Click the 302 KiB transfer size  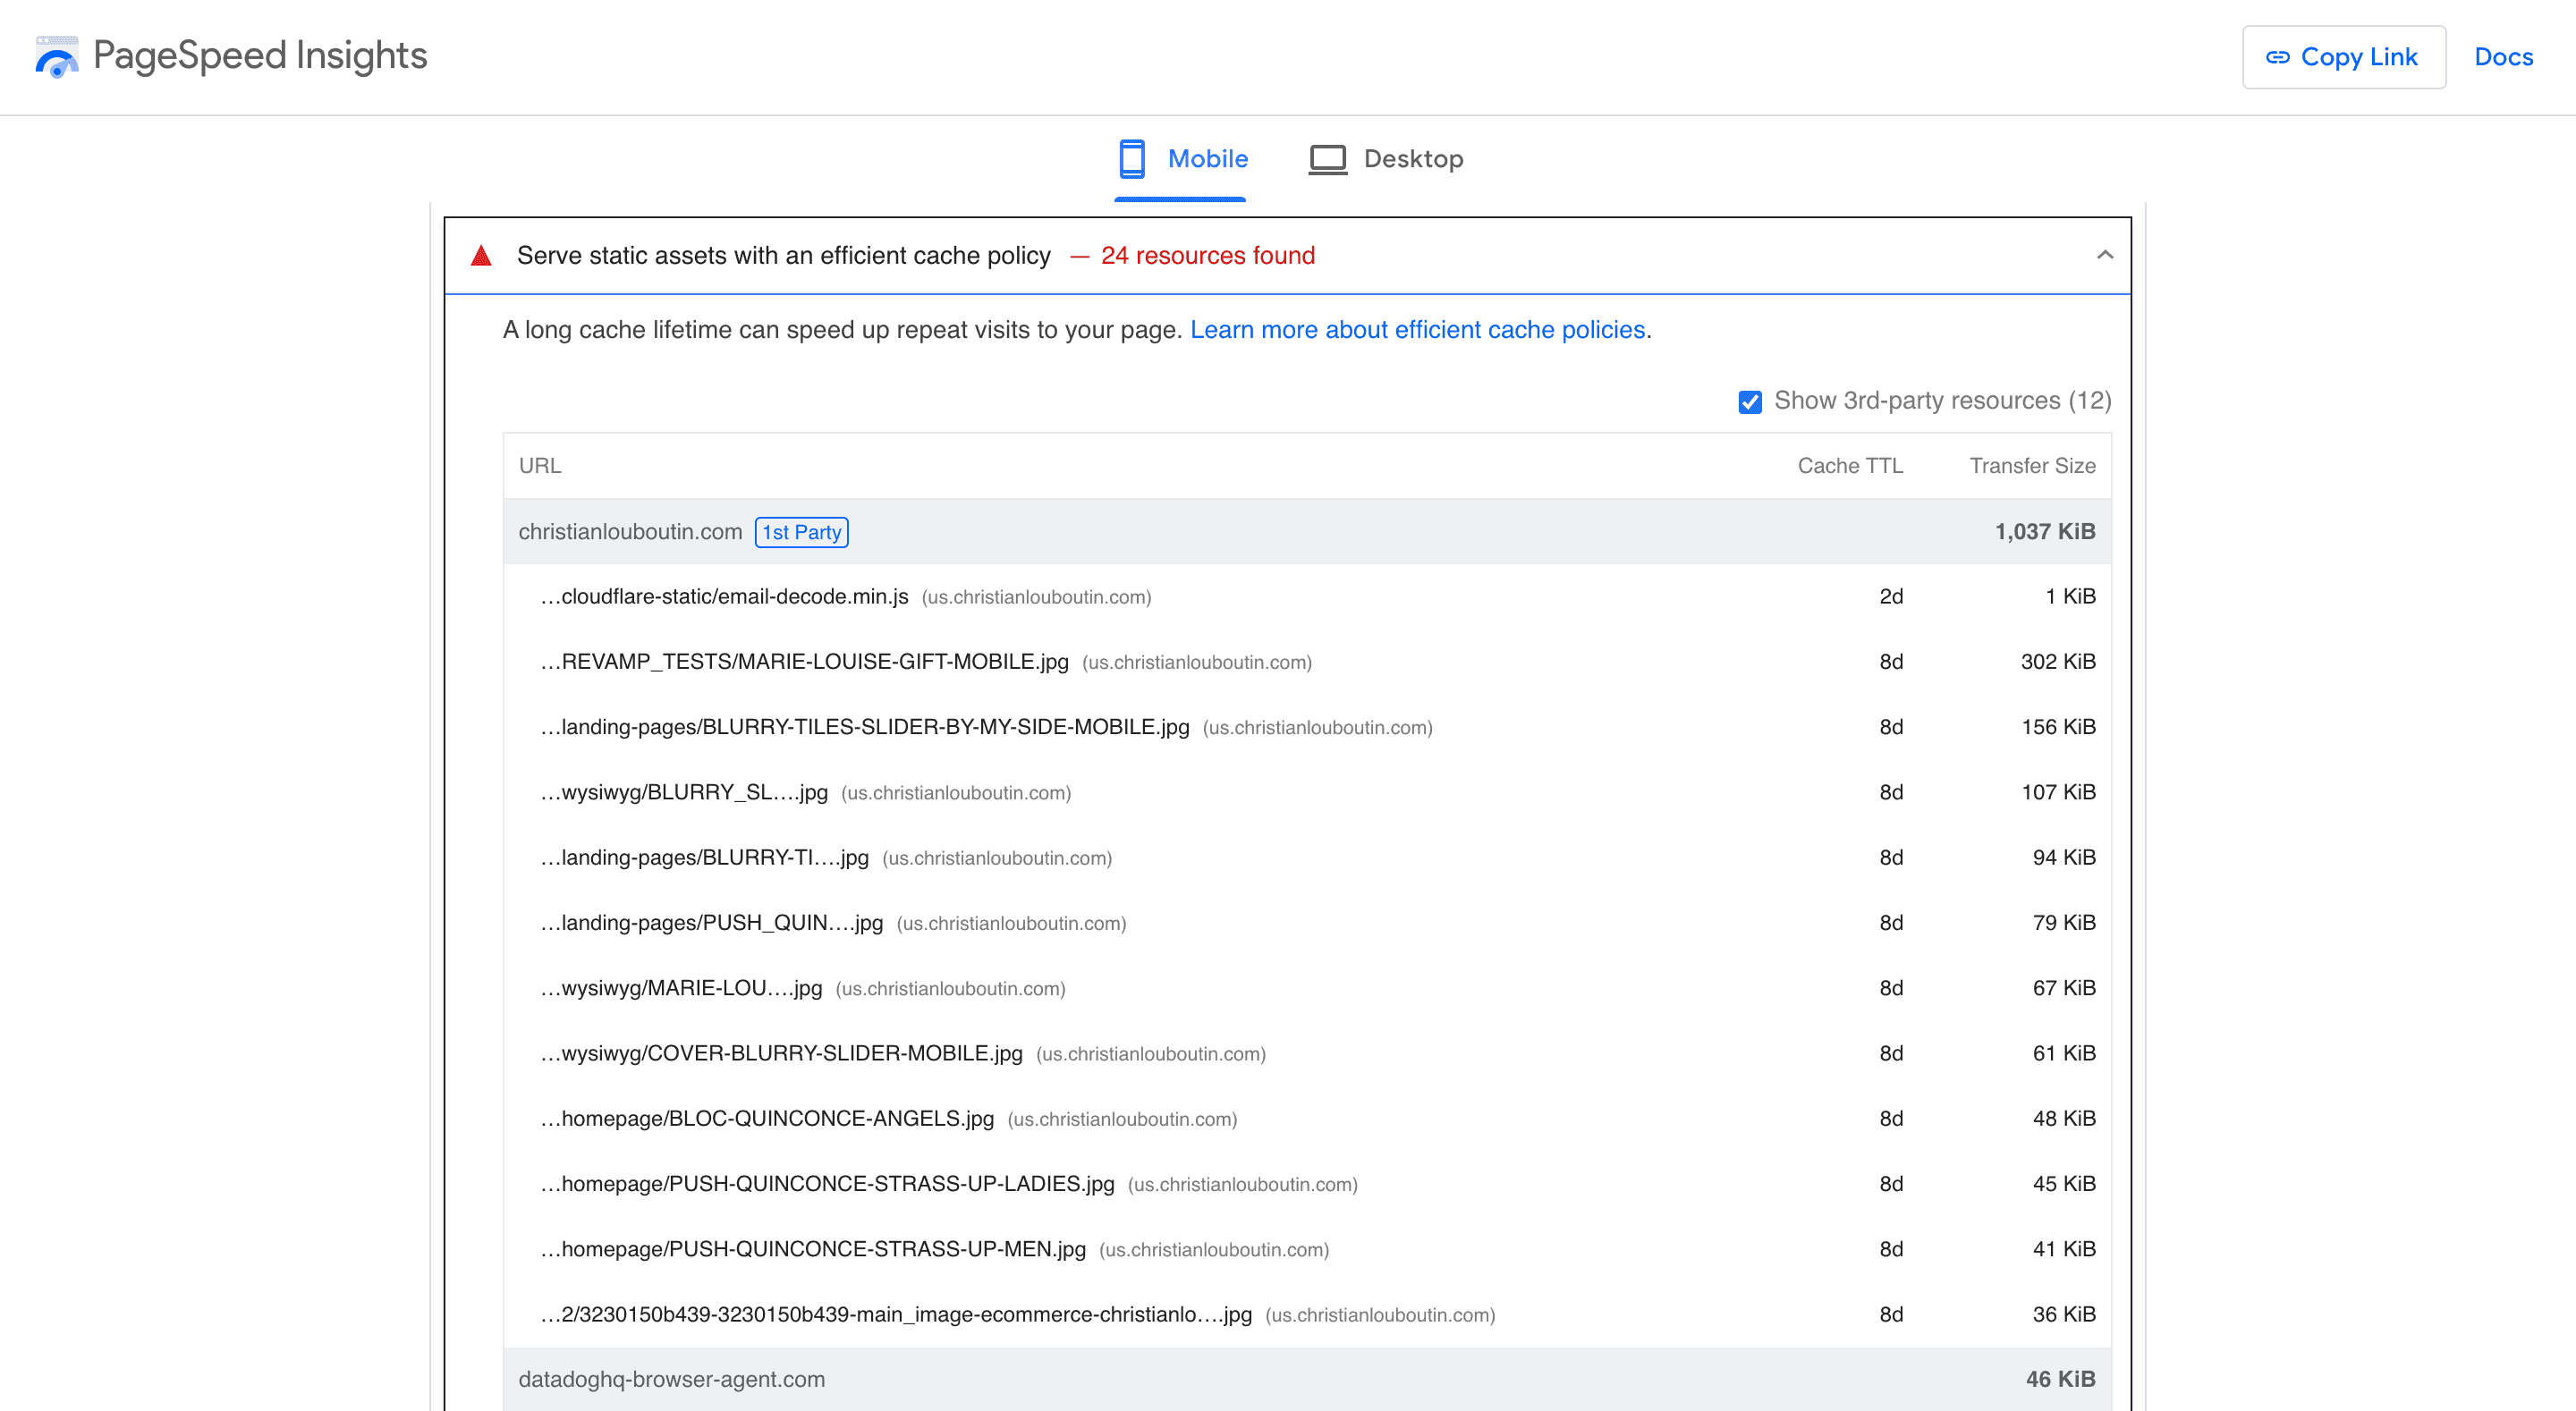2058,661
